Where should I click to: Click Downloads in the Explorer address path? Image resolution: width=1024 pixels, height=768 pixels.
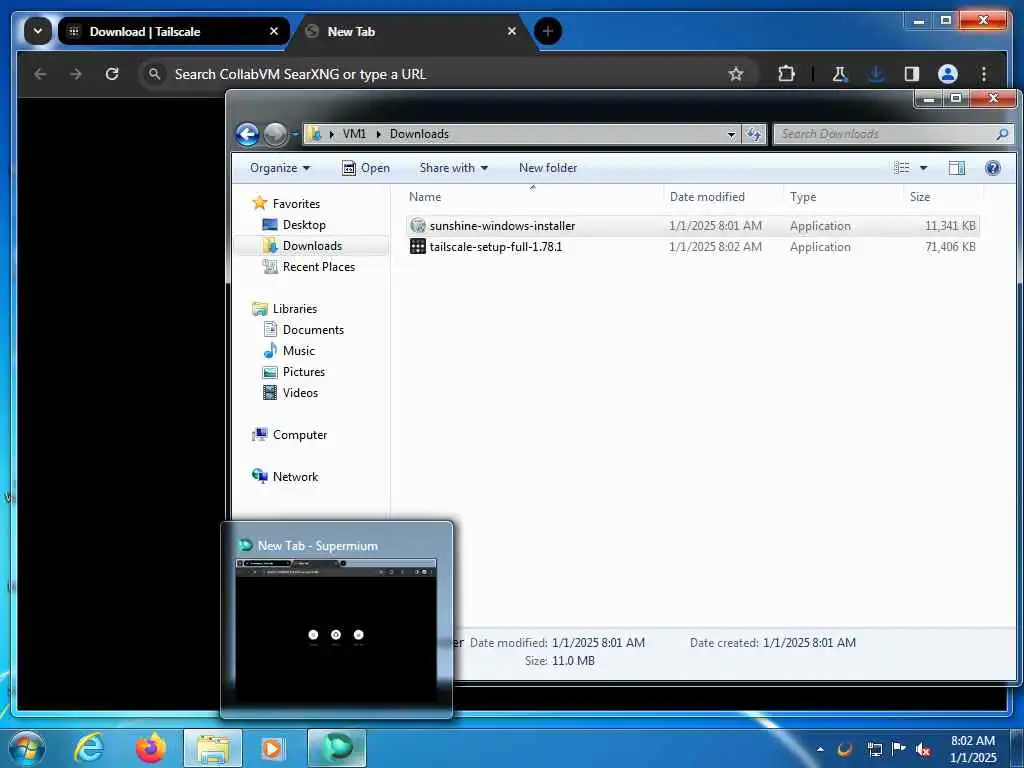(419, 134)
